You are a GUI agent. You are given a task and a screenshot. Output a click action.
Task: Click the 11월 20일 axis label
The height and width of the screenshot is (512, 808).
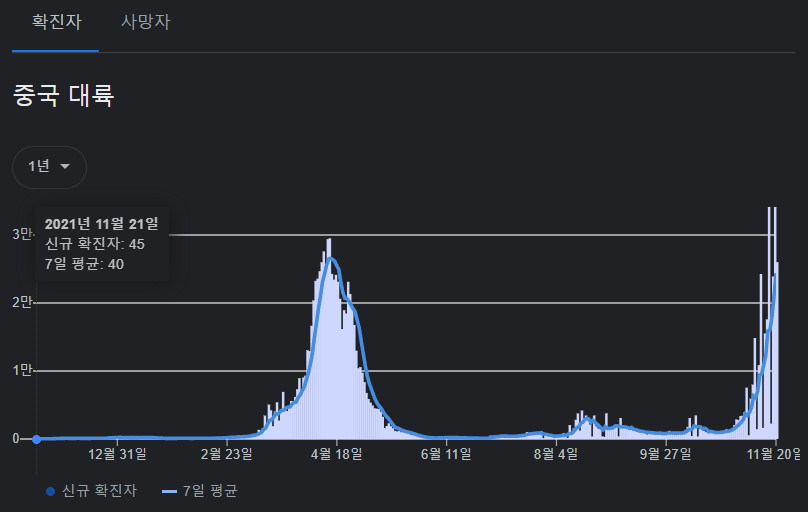click(774, 454)
